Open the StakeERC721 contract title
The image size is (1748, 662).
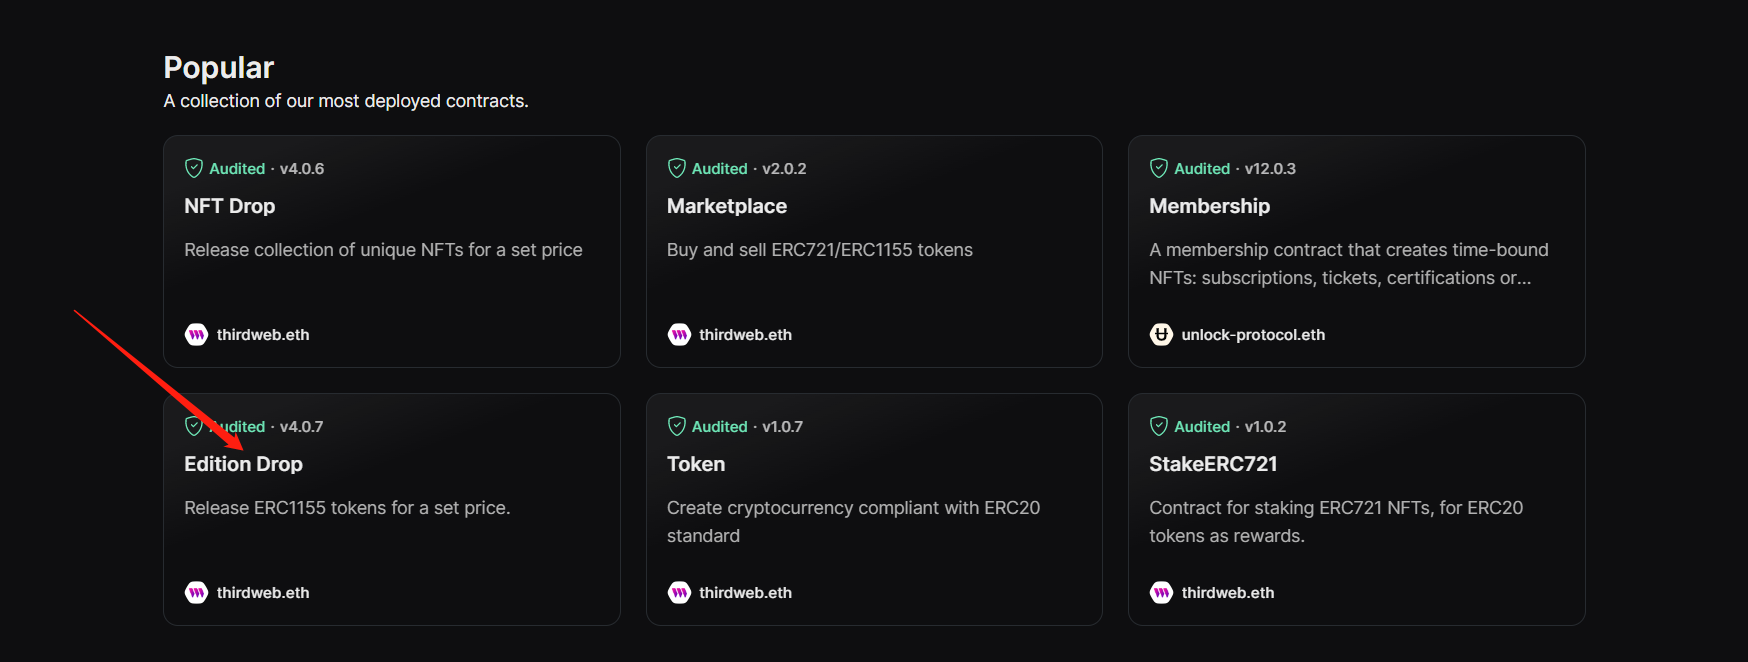point(1213,464)
